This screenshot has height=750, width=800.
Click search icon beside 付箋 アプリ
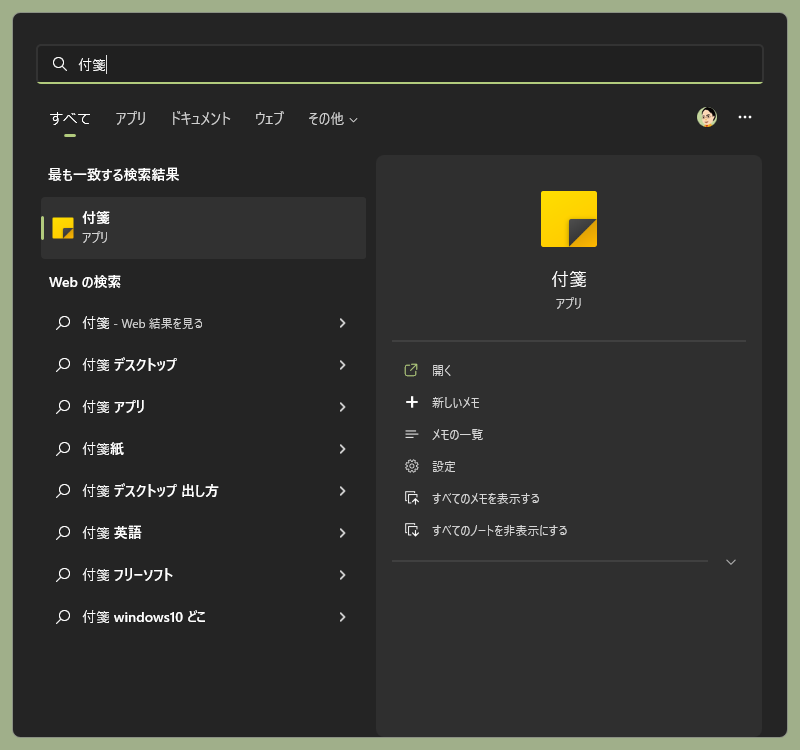tap(63, 407)
